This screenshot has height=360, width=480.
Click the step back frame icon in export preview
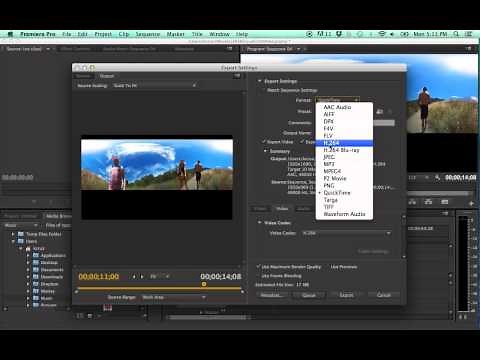(x=134, y=276)
